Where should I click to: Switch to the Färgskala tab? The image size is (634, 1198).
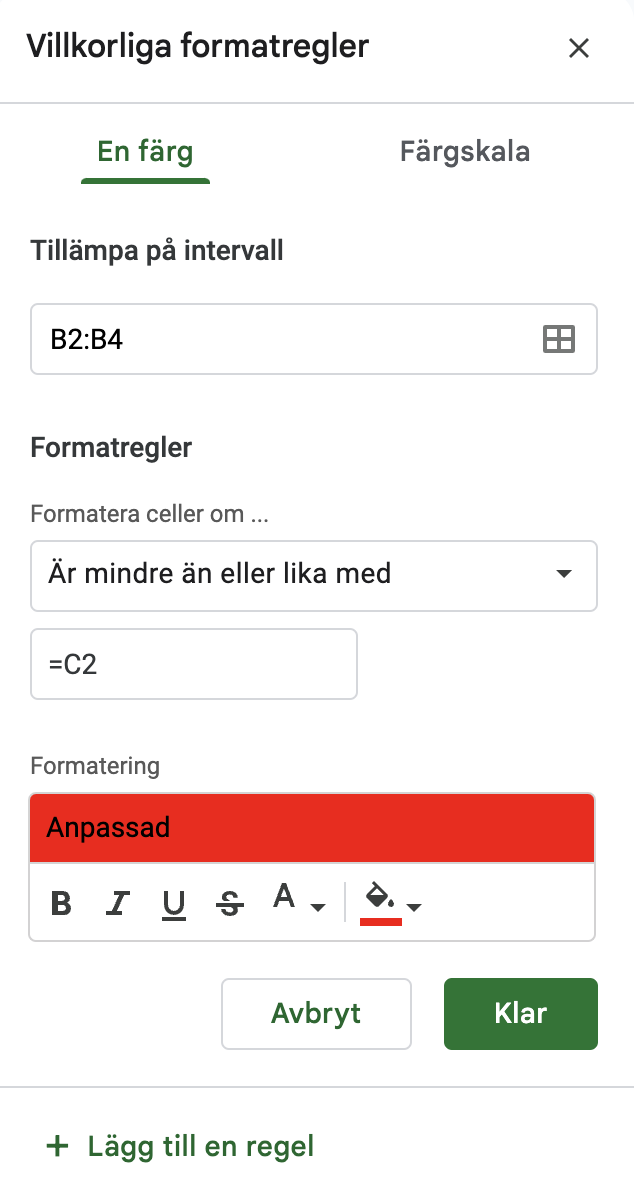tap(465, 152)
